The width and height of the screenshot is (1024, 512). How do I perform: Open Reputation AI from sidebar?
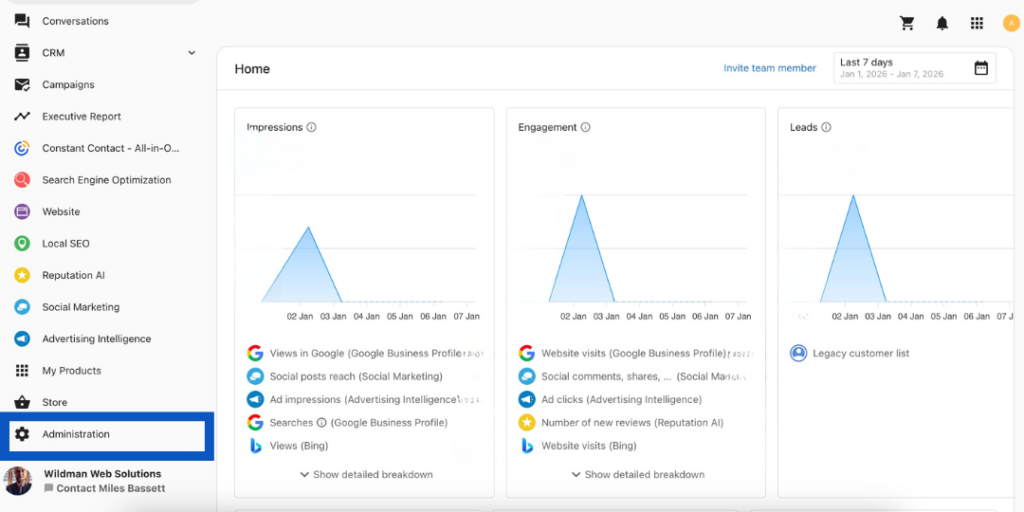click(73, 276)
